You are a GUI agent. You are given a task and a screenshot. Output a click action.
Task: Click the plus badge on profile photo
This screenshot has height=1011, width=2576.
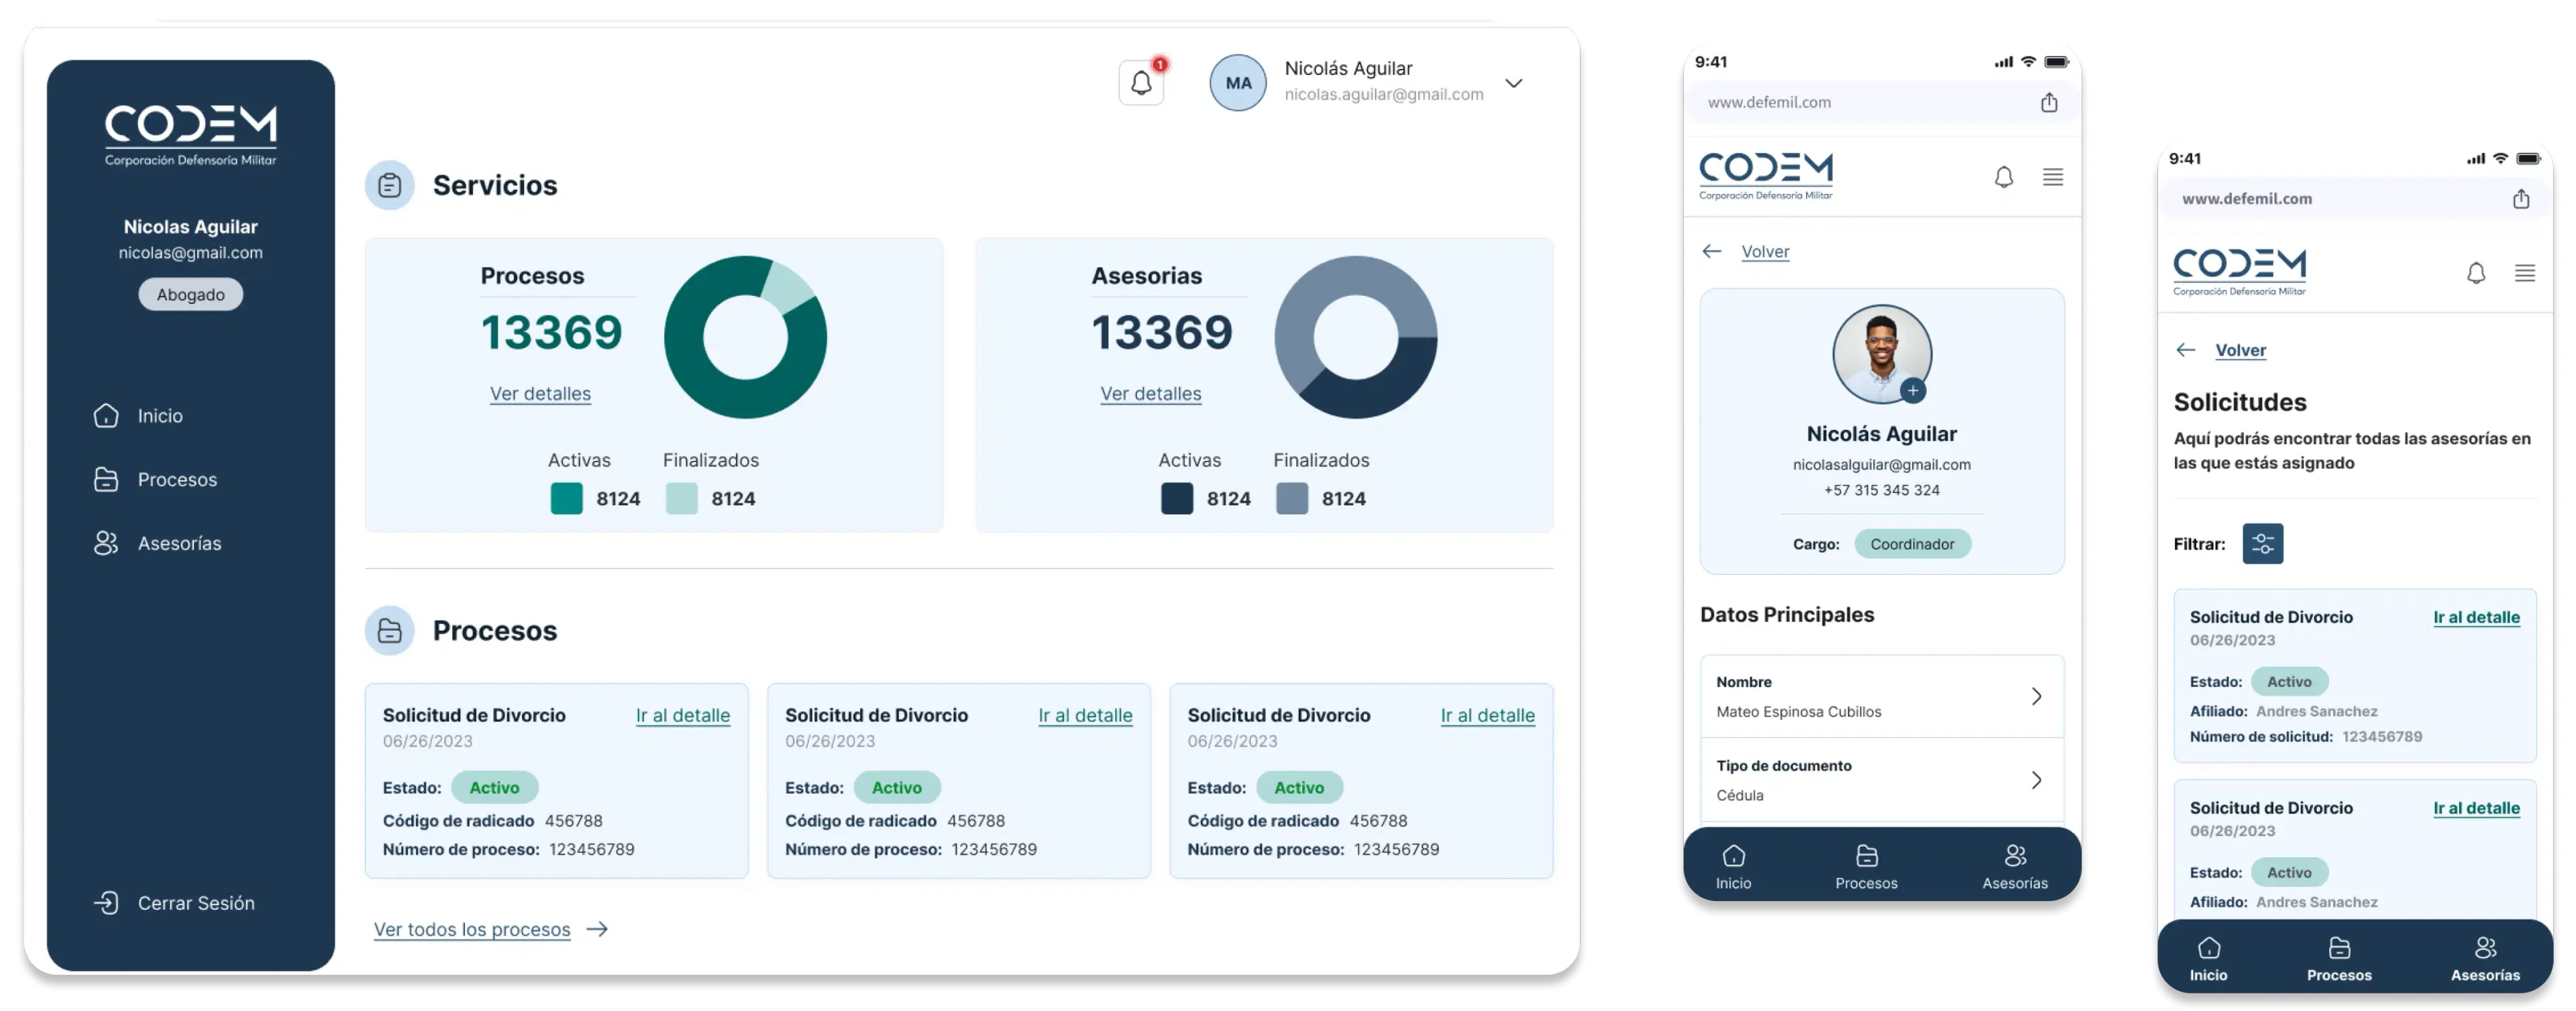point(1912,390)
